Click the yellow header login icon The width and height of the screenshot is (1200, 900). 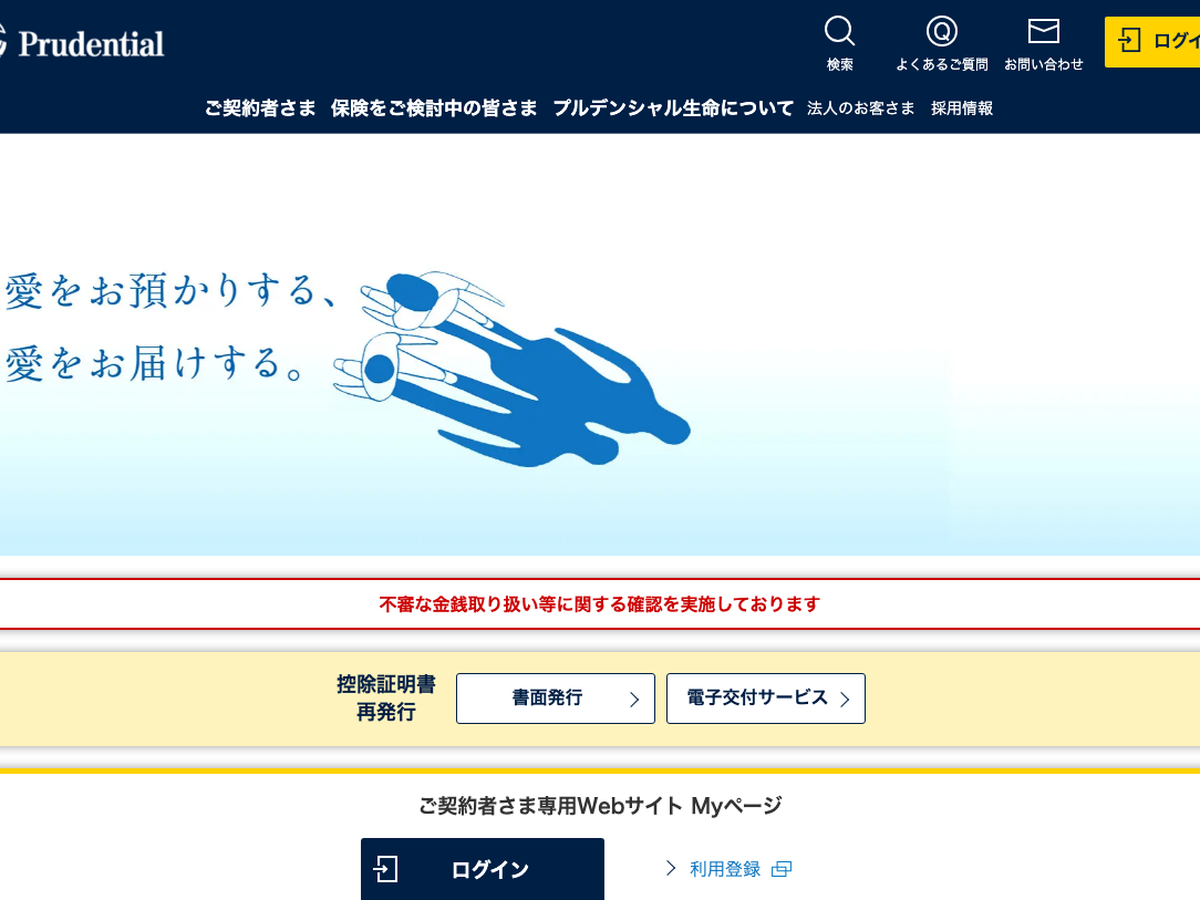point(1130,41)
